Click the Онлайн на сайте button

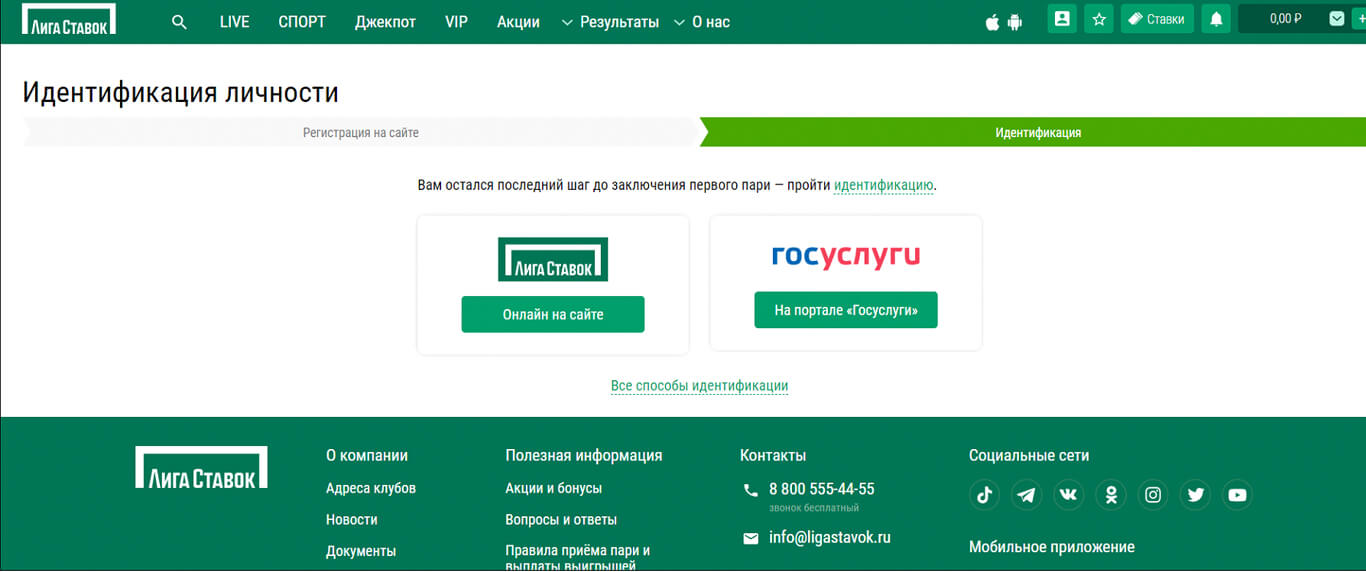(553, 314)
